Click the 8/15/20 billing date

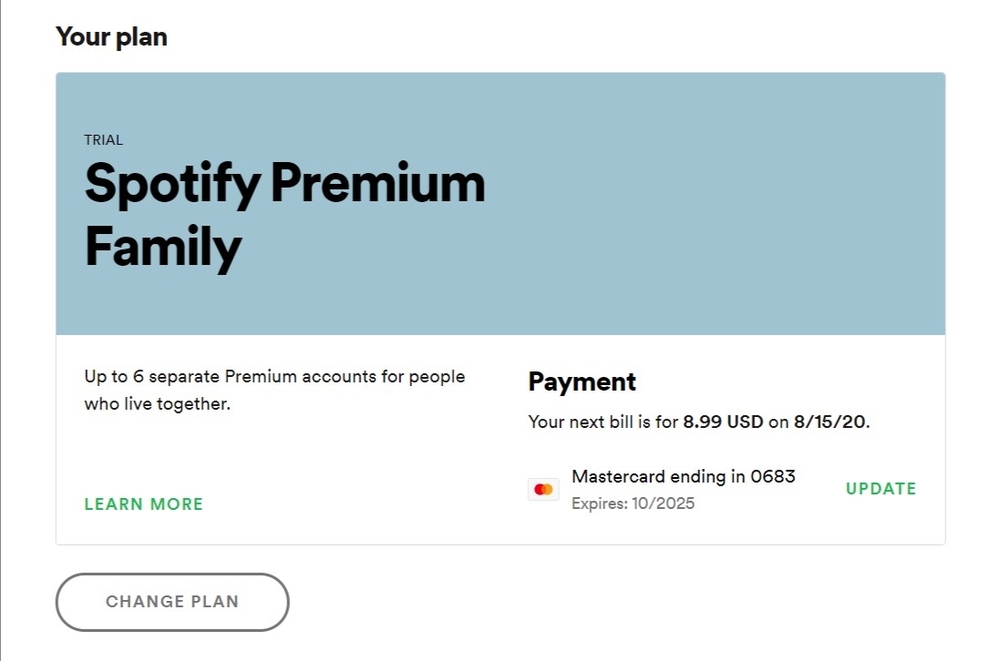point(830,422)
